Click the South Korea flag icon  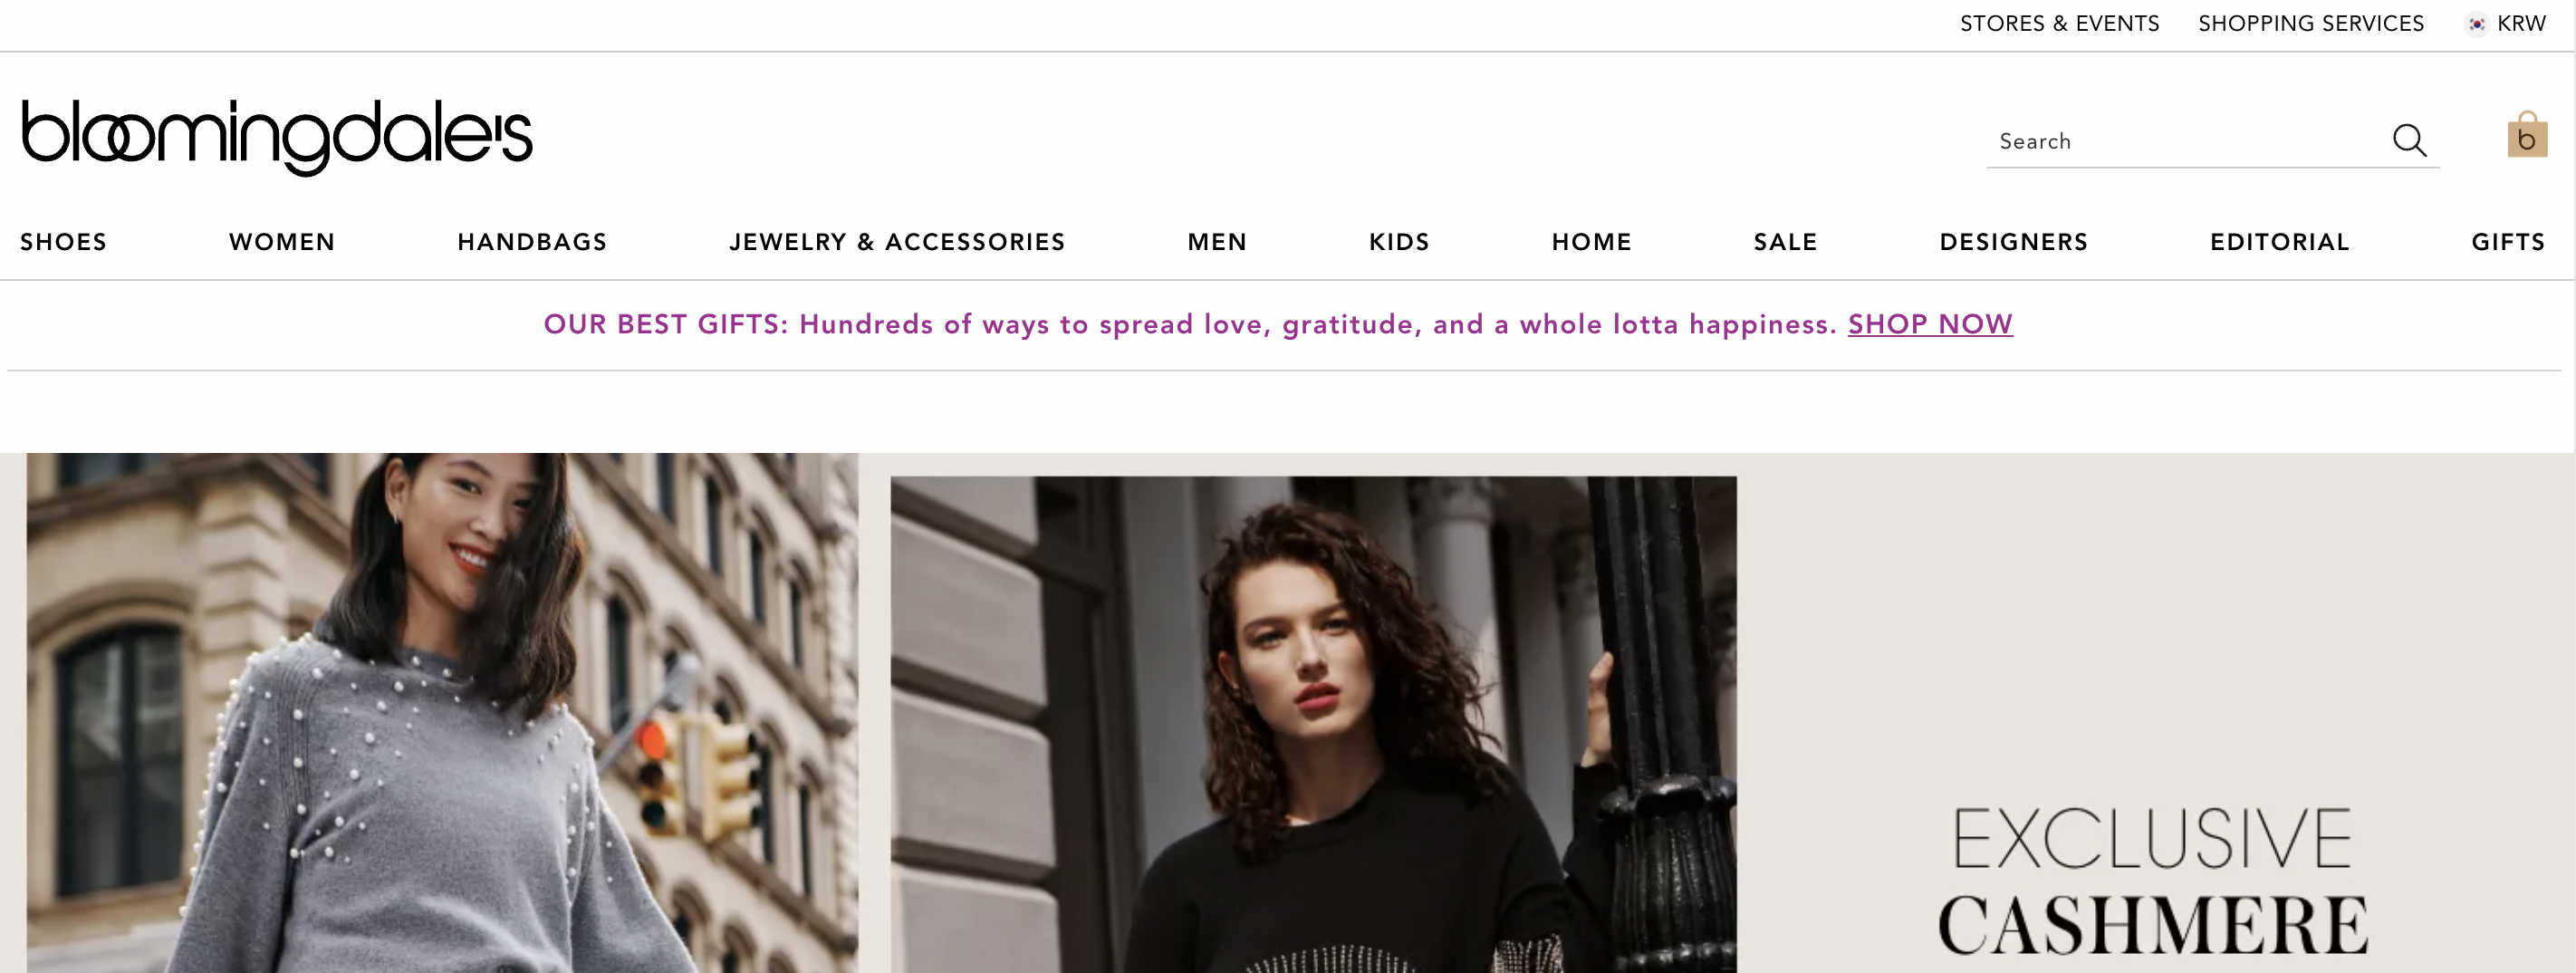tap(2477, 24)
